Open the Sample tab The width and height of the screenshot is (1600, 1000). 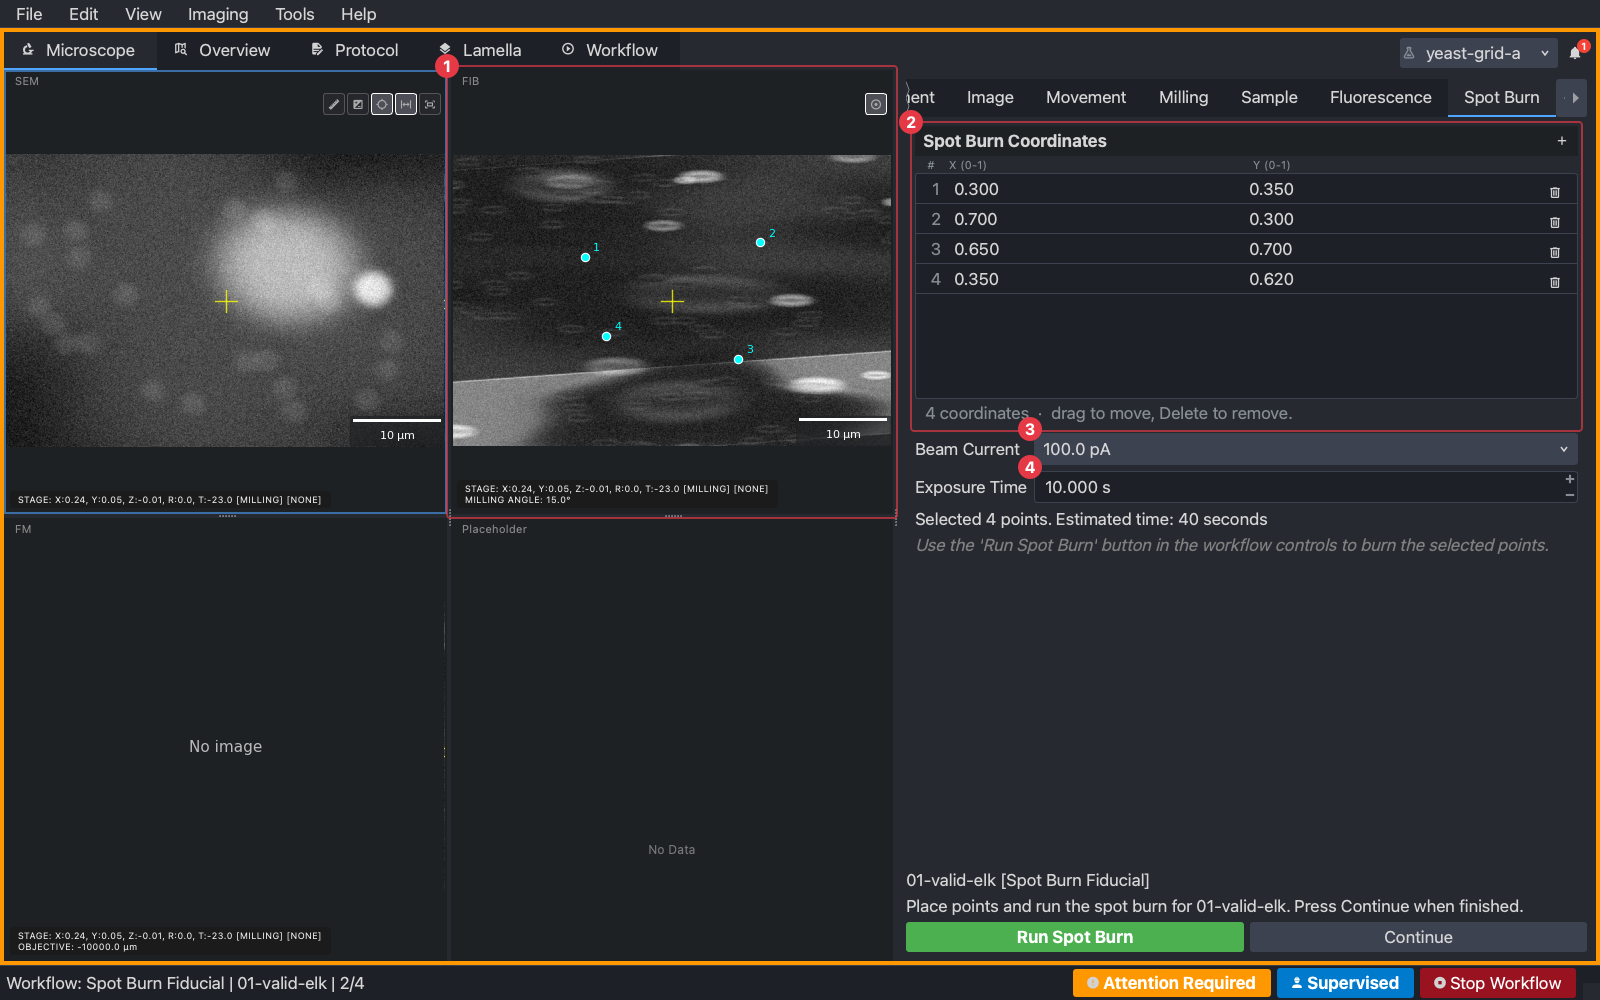click(1269, 97)
